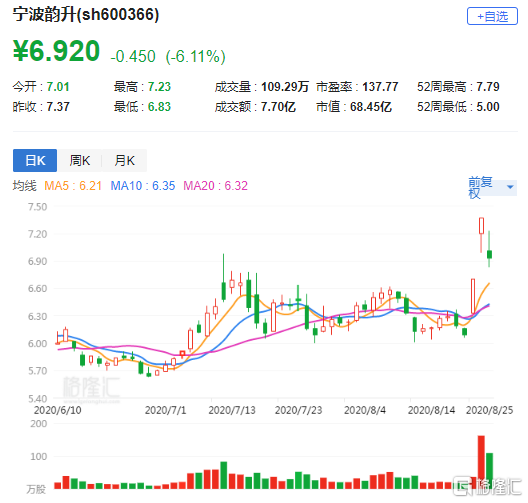528x503 pixels.
Task: Click the 6.90 price axis label
Action: [x=37, y=262]
